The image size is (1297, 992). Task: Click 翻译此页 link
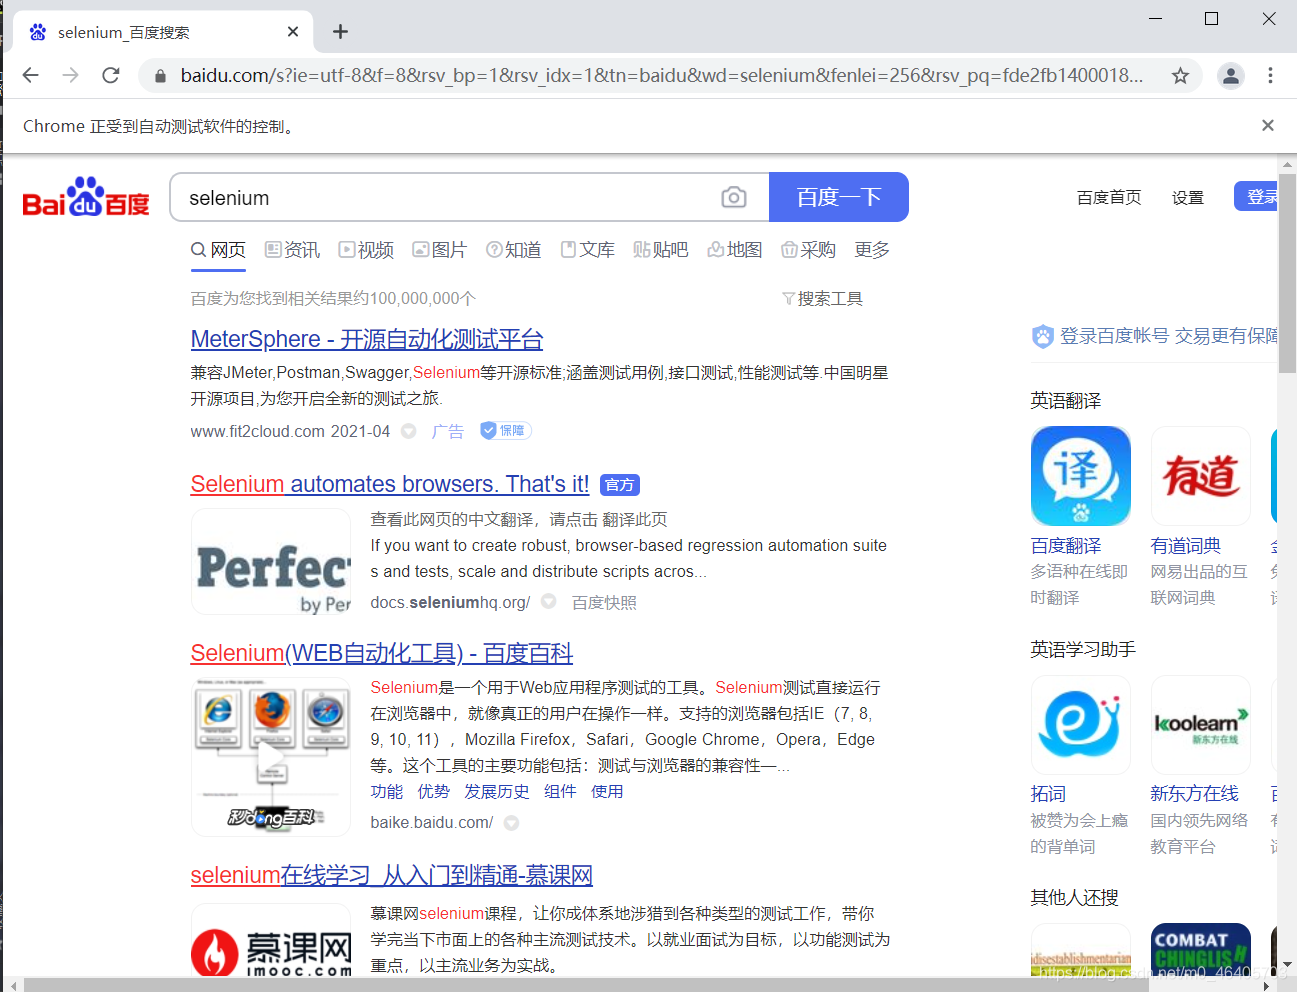click(x=635, y=519)
